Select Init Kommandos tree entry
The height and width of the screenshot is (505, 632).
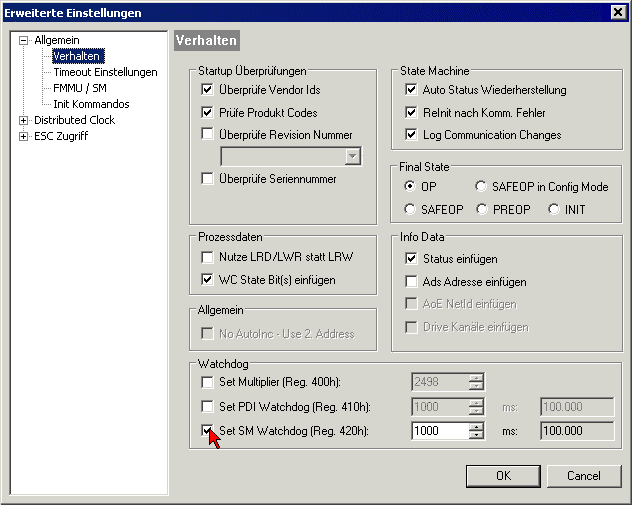(x=91, y=104)
